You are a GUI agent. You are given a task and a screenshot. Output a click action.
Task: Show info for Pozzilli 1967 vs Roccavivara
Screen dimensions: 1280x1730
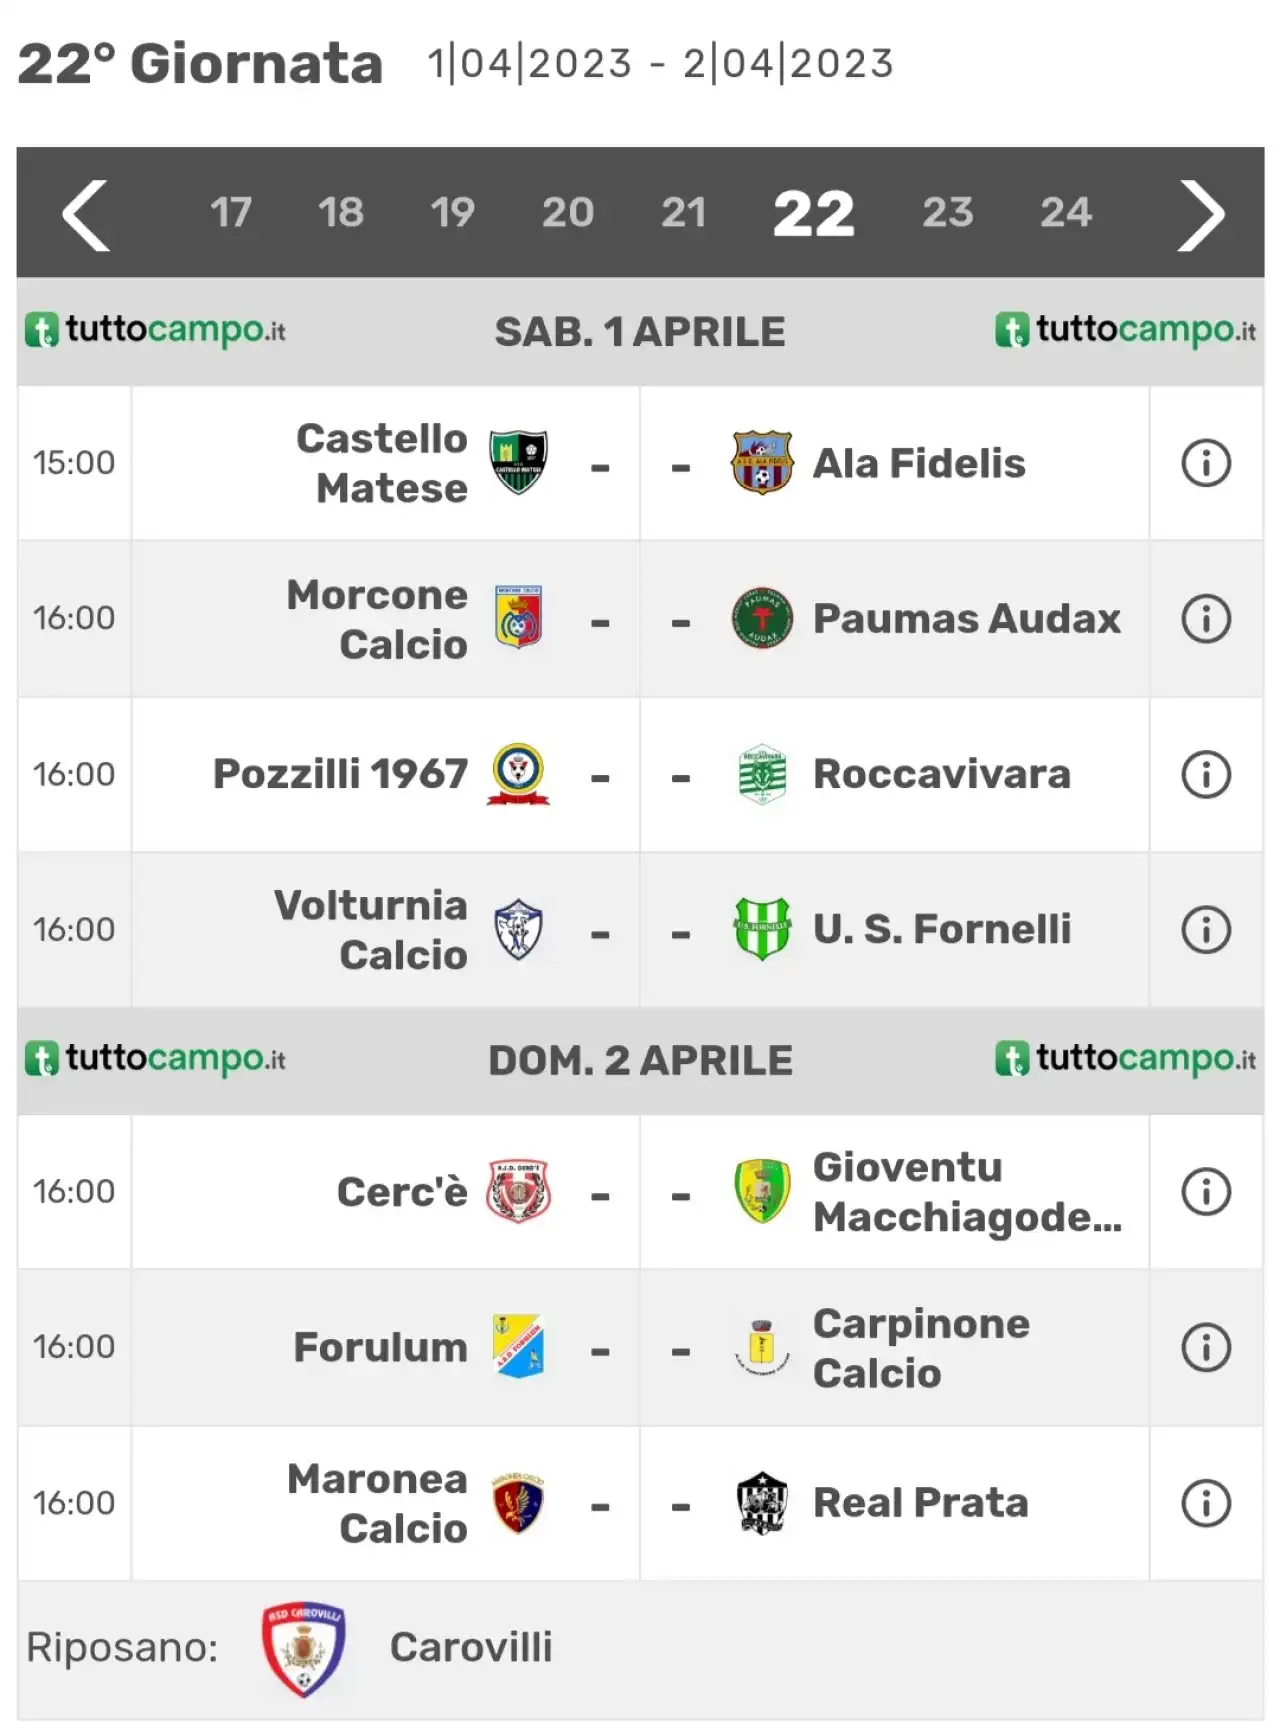click(1206, 774)
